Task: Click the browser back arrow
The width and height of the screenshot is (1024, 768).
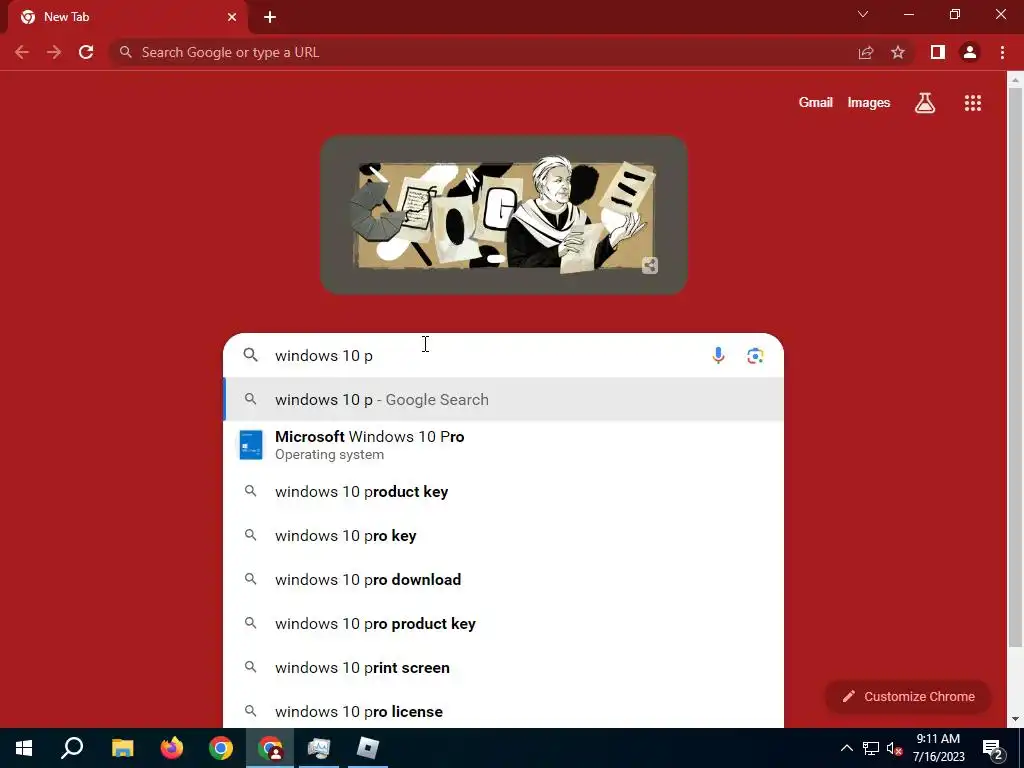Action: tap(22, 52)
